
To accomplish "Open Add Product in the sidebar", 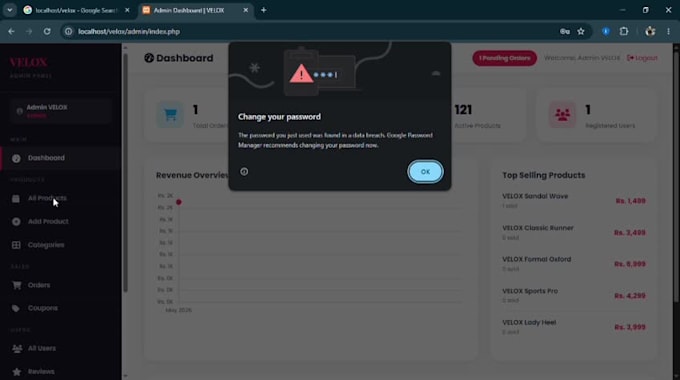I will pos(60,222).
